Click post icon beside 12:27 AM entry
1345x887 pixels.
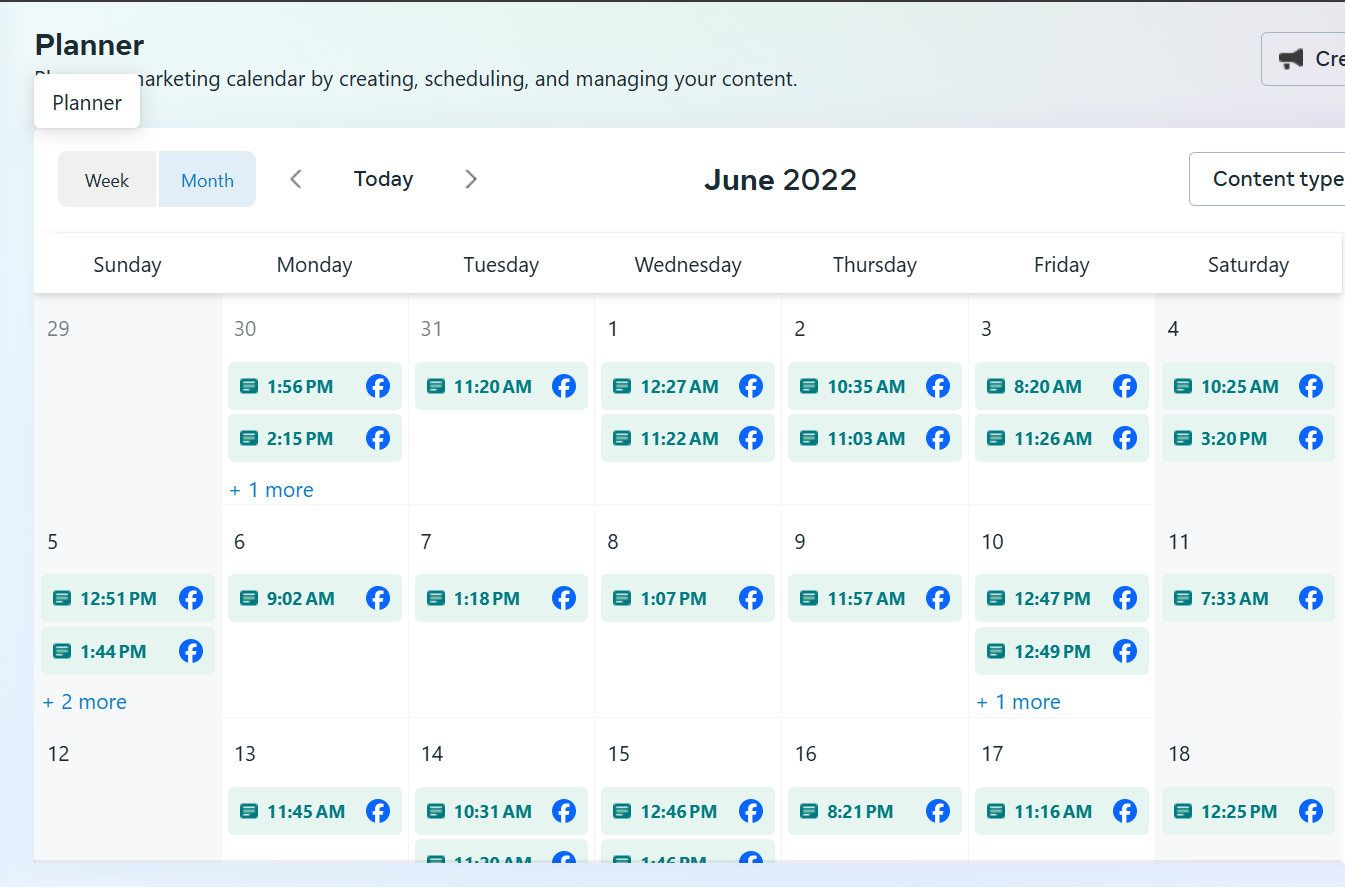pyautogui.click(x=622, y=386)
